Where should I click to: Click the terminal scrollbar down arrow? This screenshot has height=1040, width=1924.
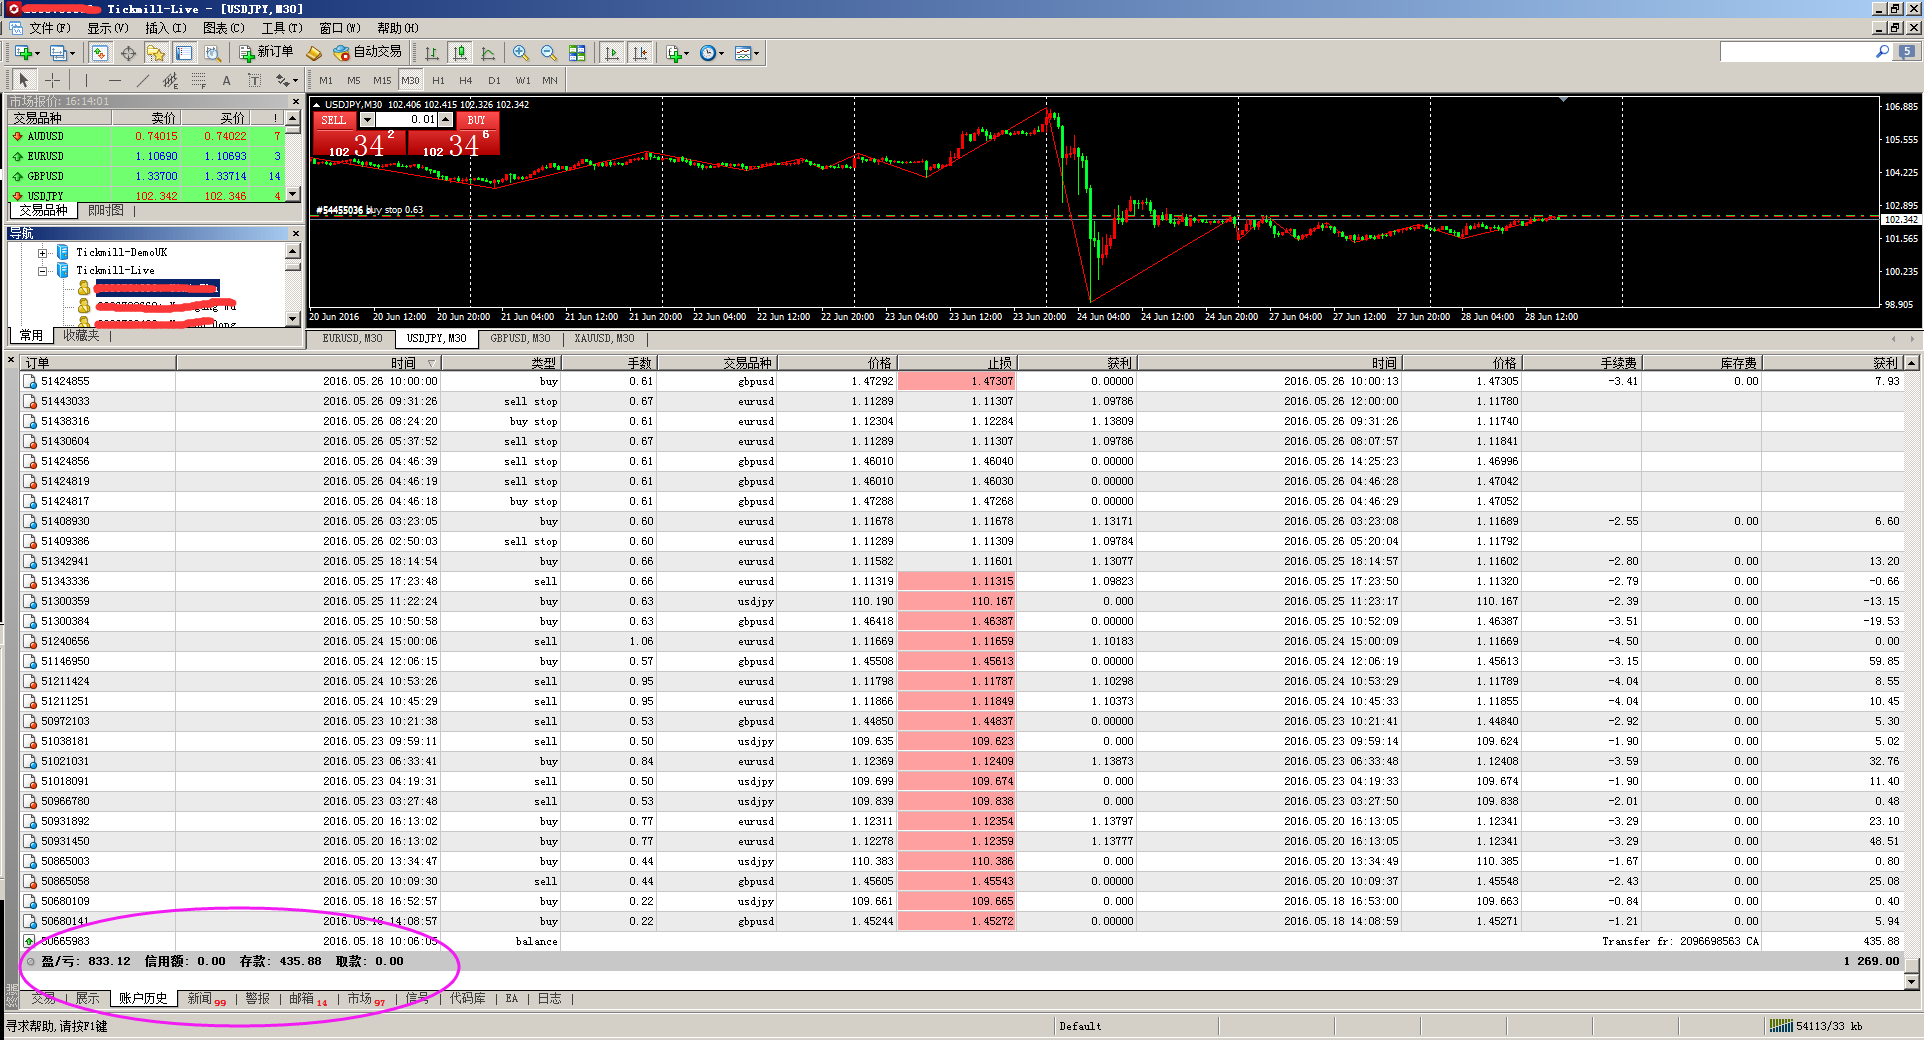click(x=1912, y=982)
